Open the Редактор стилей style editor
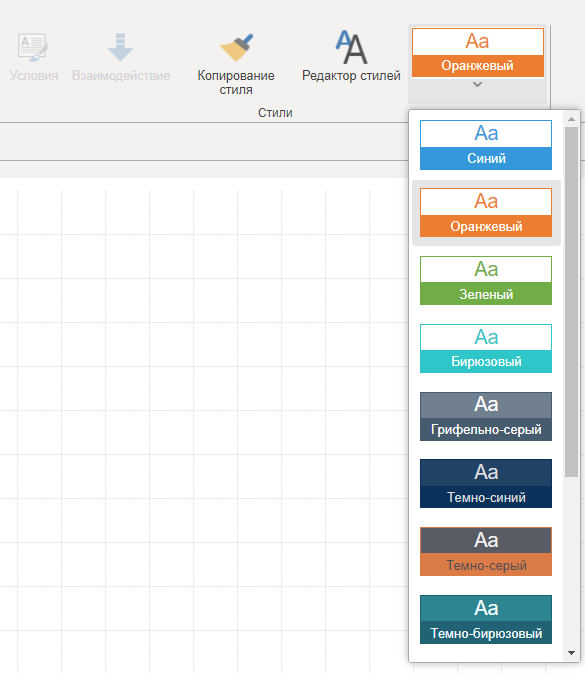Image resolution: width=585 pixels, height=673 pixels. pyautogui.click(x=351, y=56)
